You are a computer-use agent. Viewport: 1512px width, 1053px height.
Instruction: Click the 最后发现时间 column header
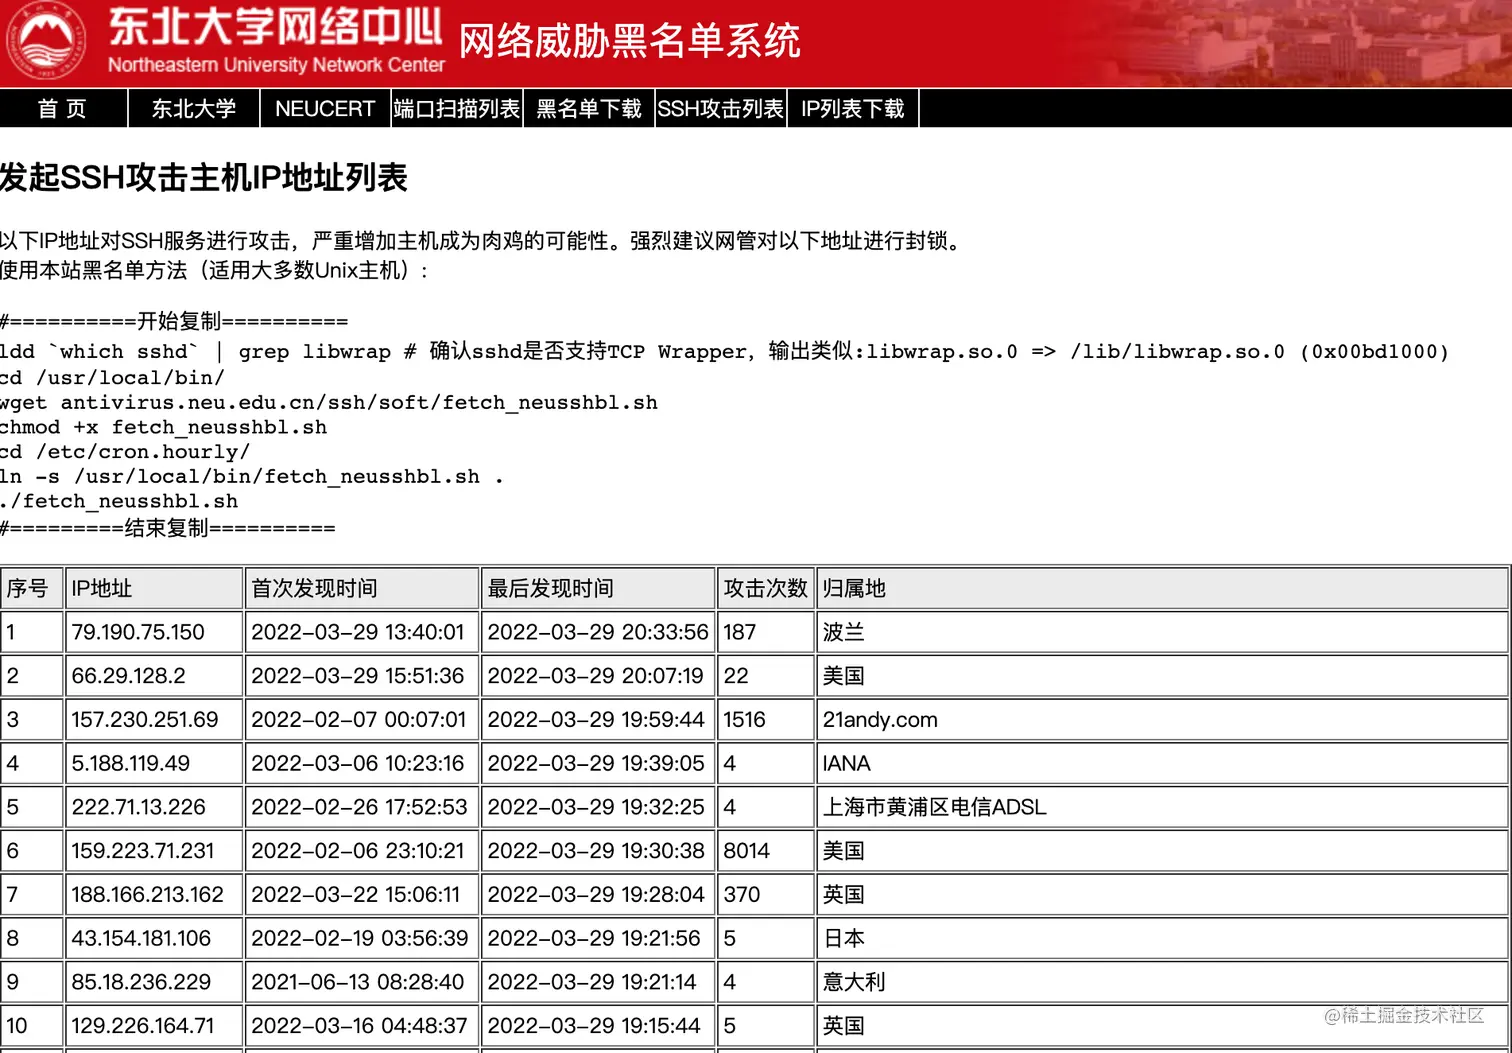click(x=598, y=588)
